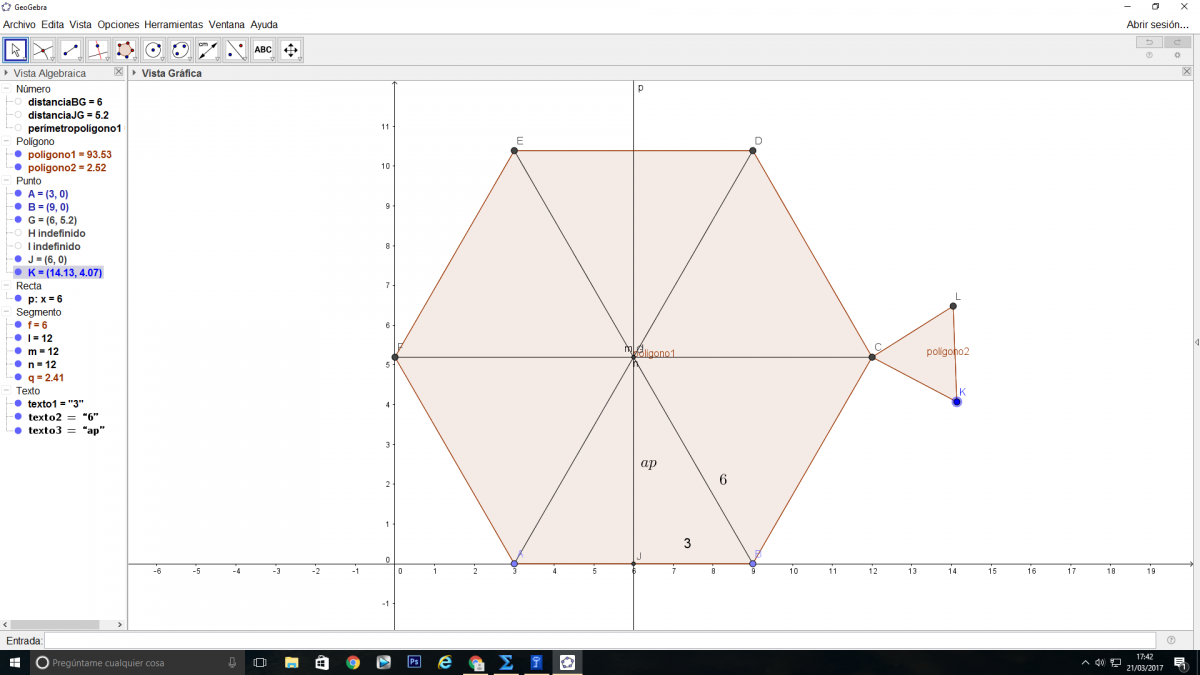Image resolution: width=1200 pixels, height=675 pixels.
Task: Toggle visibility of polígono1
Action: [18, 155]
